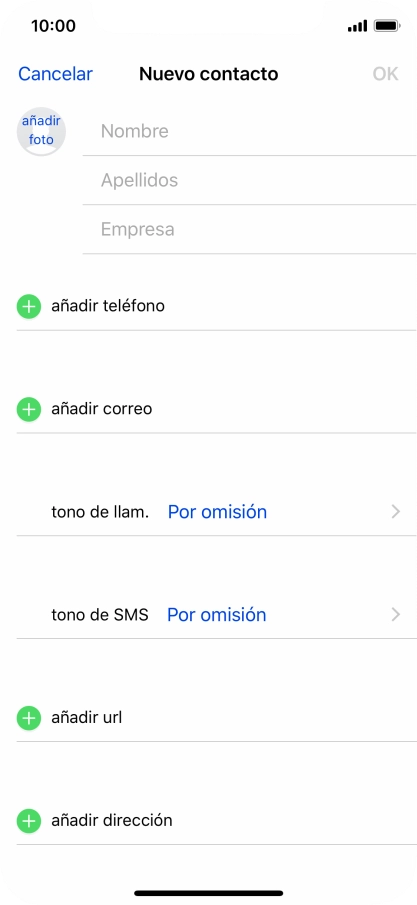Image resolution: width=417 pixels, height=905 pixels.
Task: Open Por omisión value for tono de SMS
Action: pyautogui.click(x=217, y=615)
